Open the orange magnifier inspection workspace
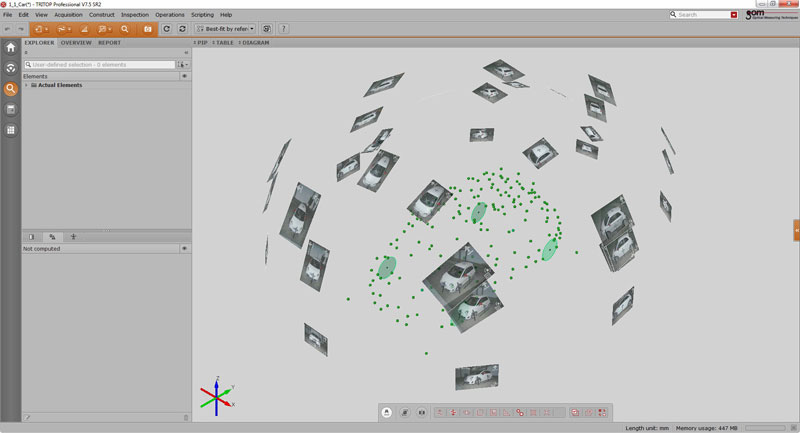 click(11, 89)
